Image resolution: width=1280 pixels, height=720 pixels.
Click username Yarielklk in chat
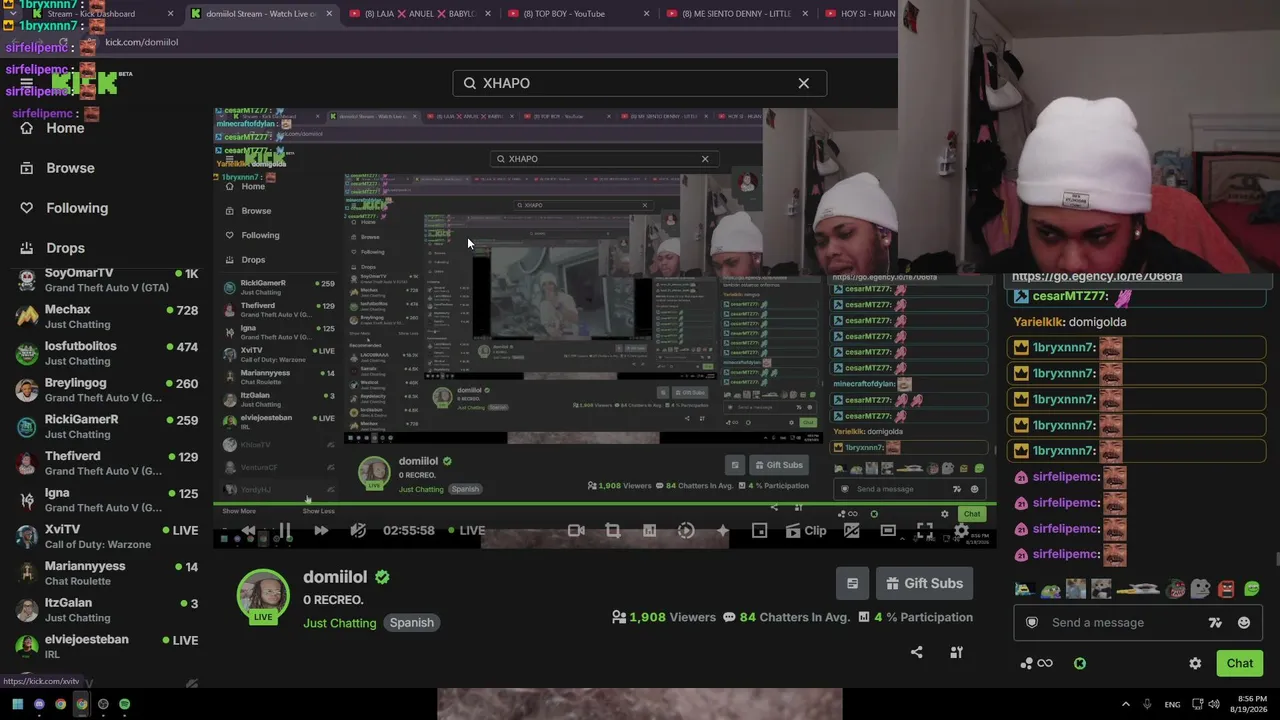point(1040,322)
